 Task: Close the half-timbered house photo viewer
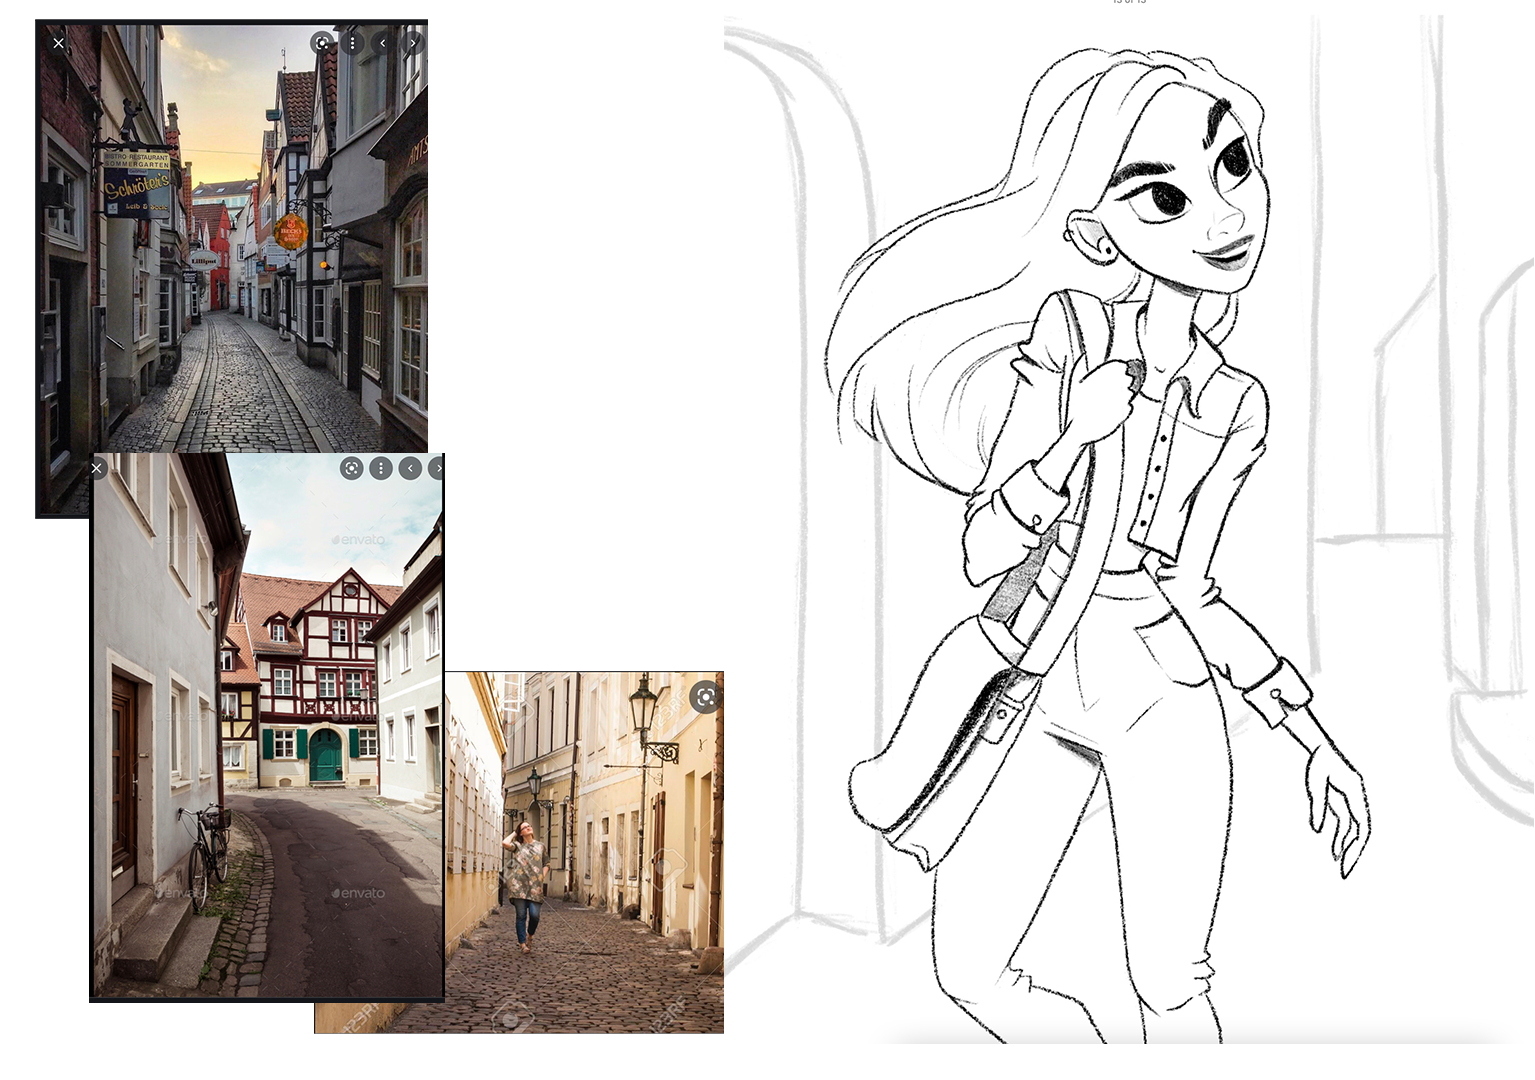tap(97, 468)
